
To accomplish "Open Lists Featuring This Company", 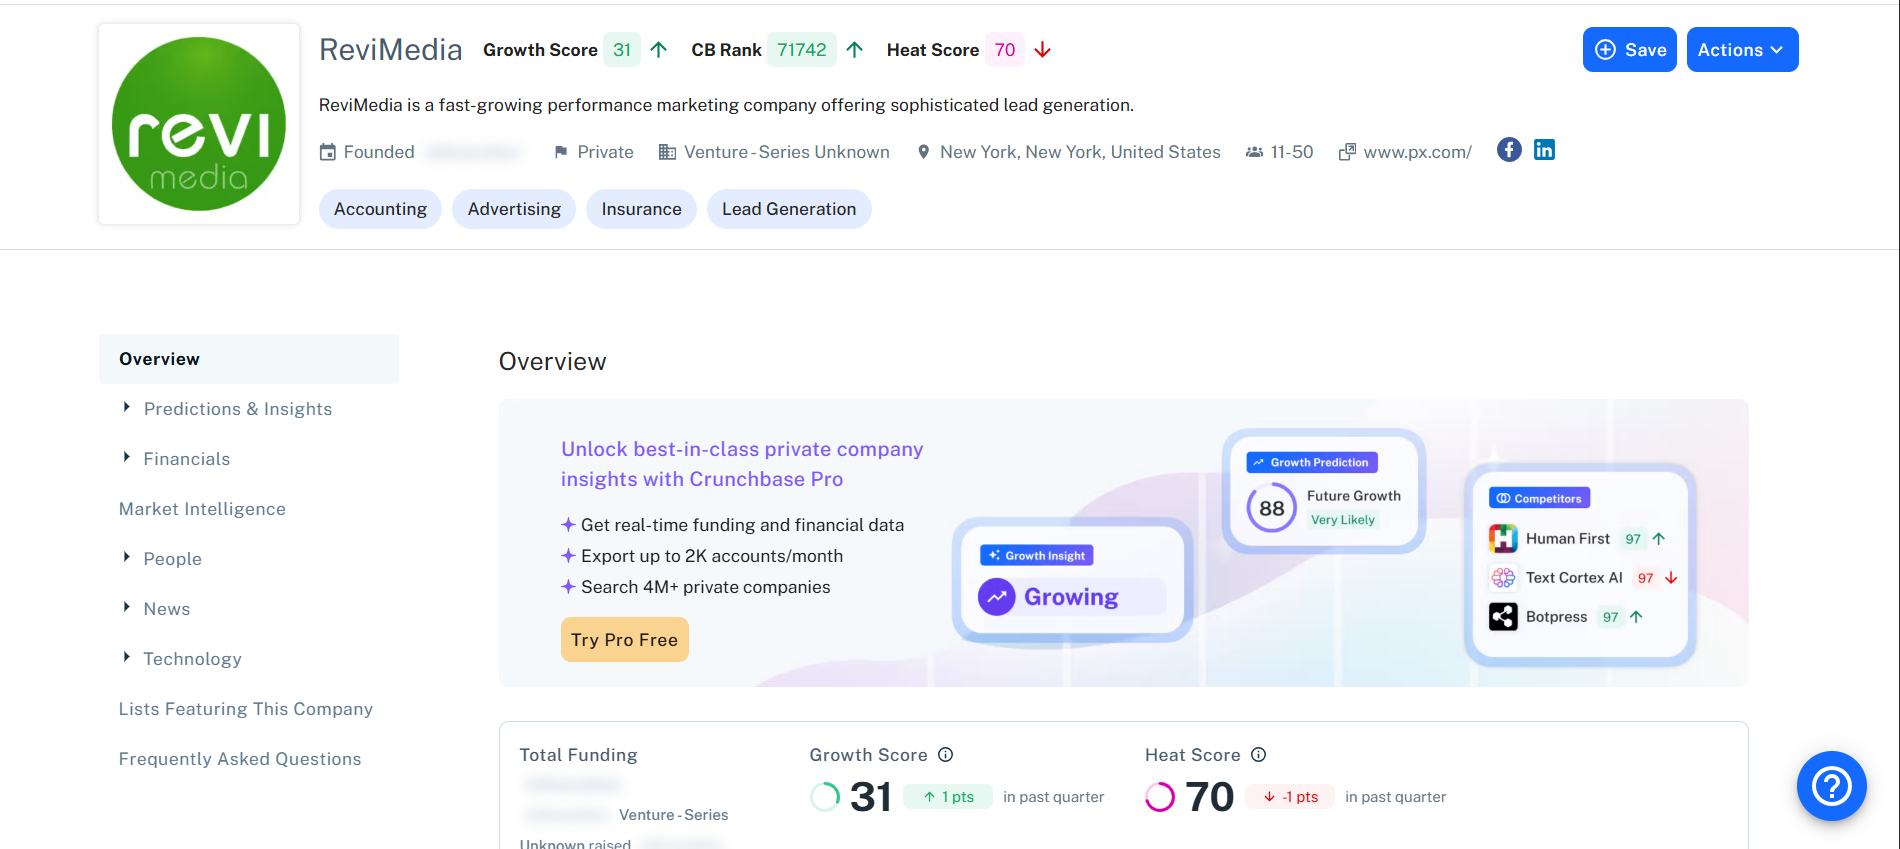I will pyautogui.click(x=246, y=709).
